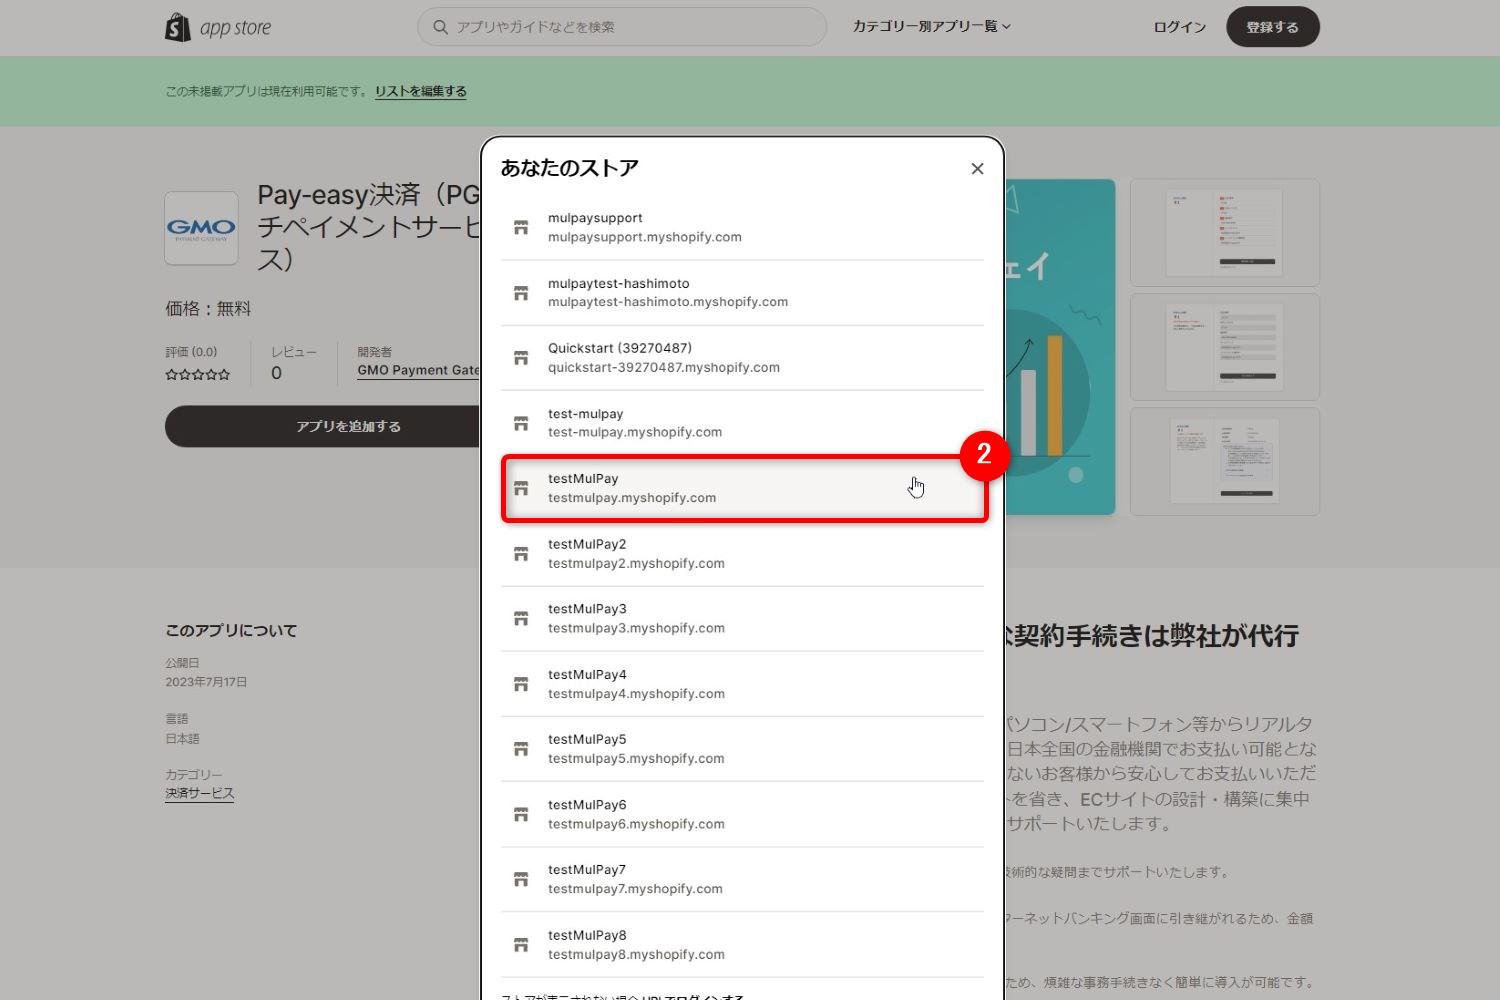The height and width of the screenshot is (1000, 1500).
Task: Open the 決済サービス category link
Action: pos(199,792)
